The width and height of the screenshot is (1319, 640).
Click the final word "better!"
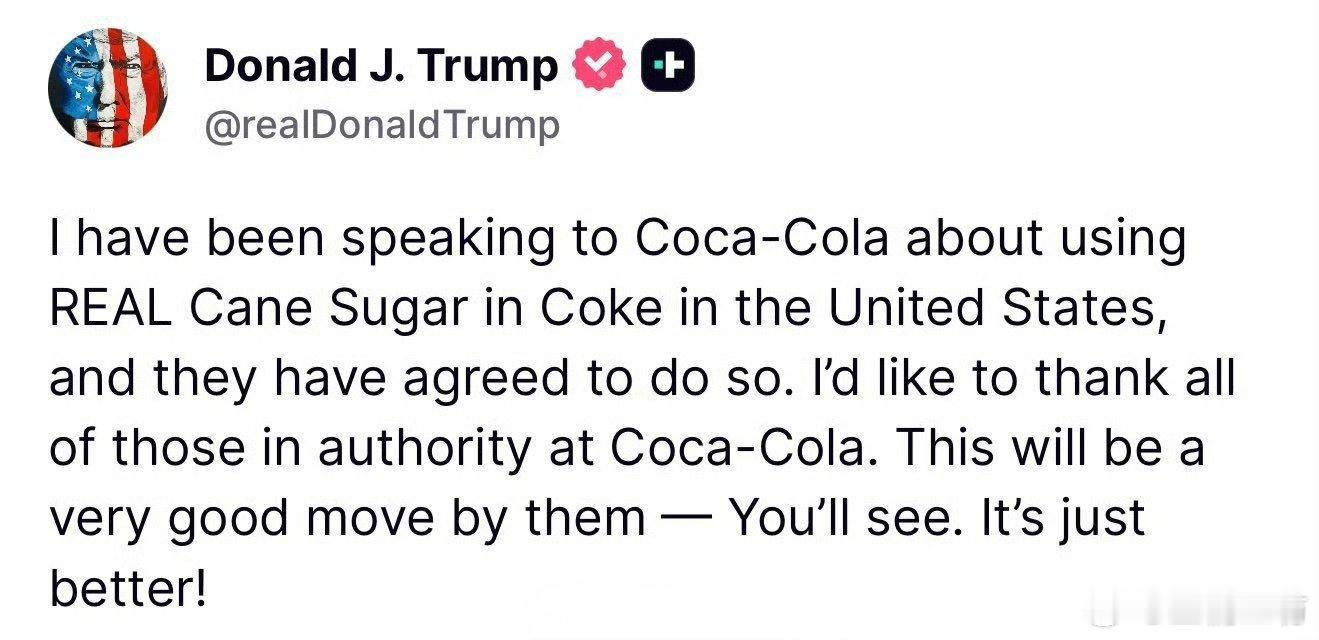click(129, 589)
